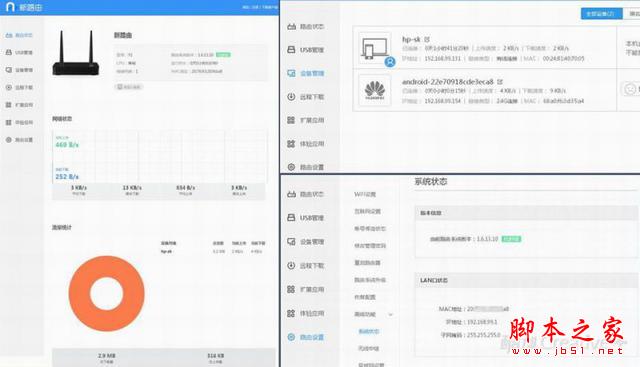Select highlighted 系统状态 submenu entry
Image resolution: width=640 pixels, height=367 pixels.
[x=369, y=331]
